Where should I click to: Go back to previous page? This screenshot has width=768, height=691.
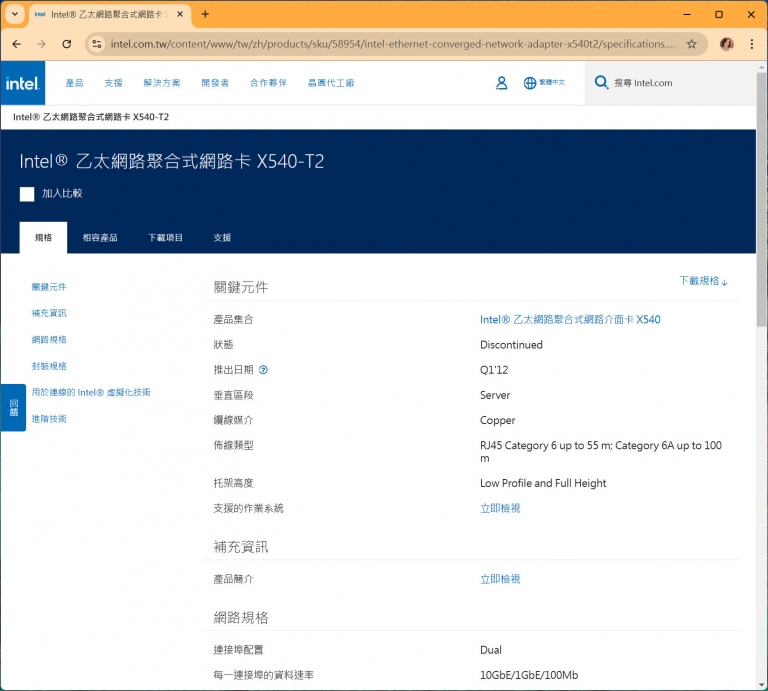point(17,44)
